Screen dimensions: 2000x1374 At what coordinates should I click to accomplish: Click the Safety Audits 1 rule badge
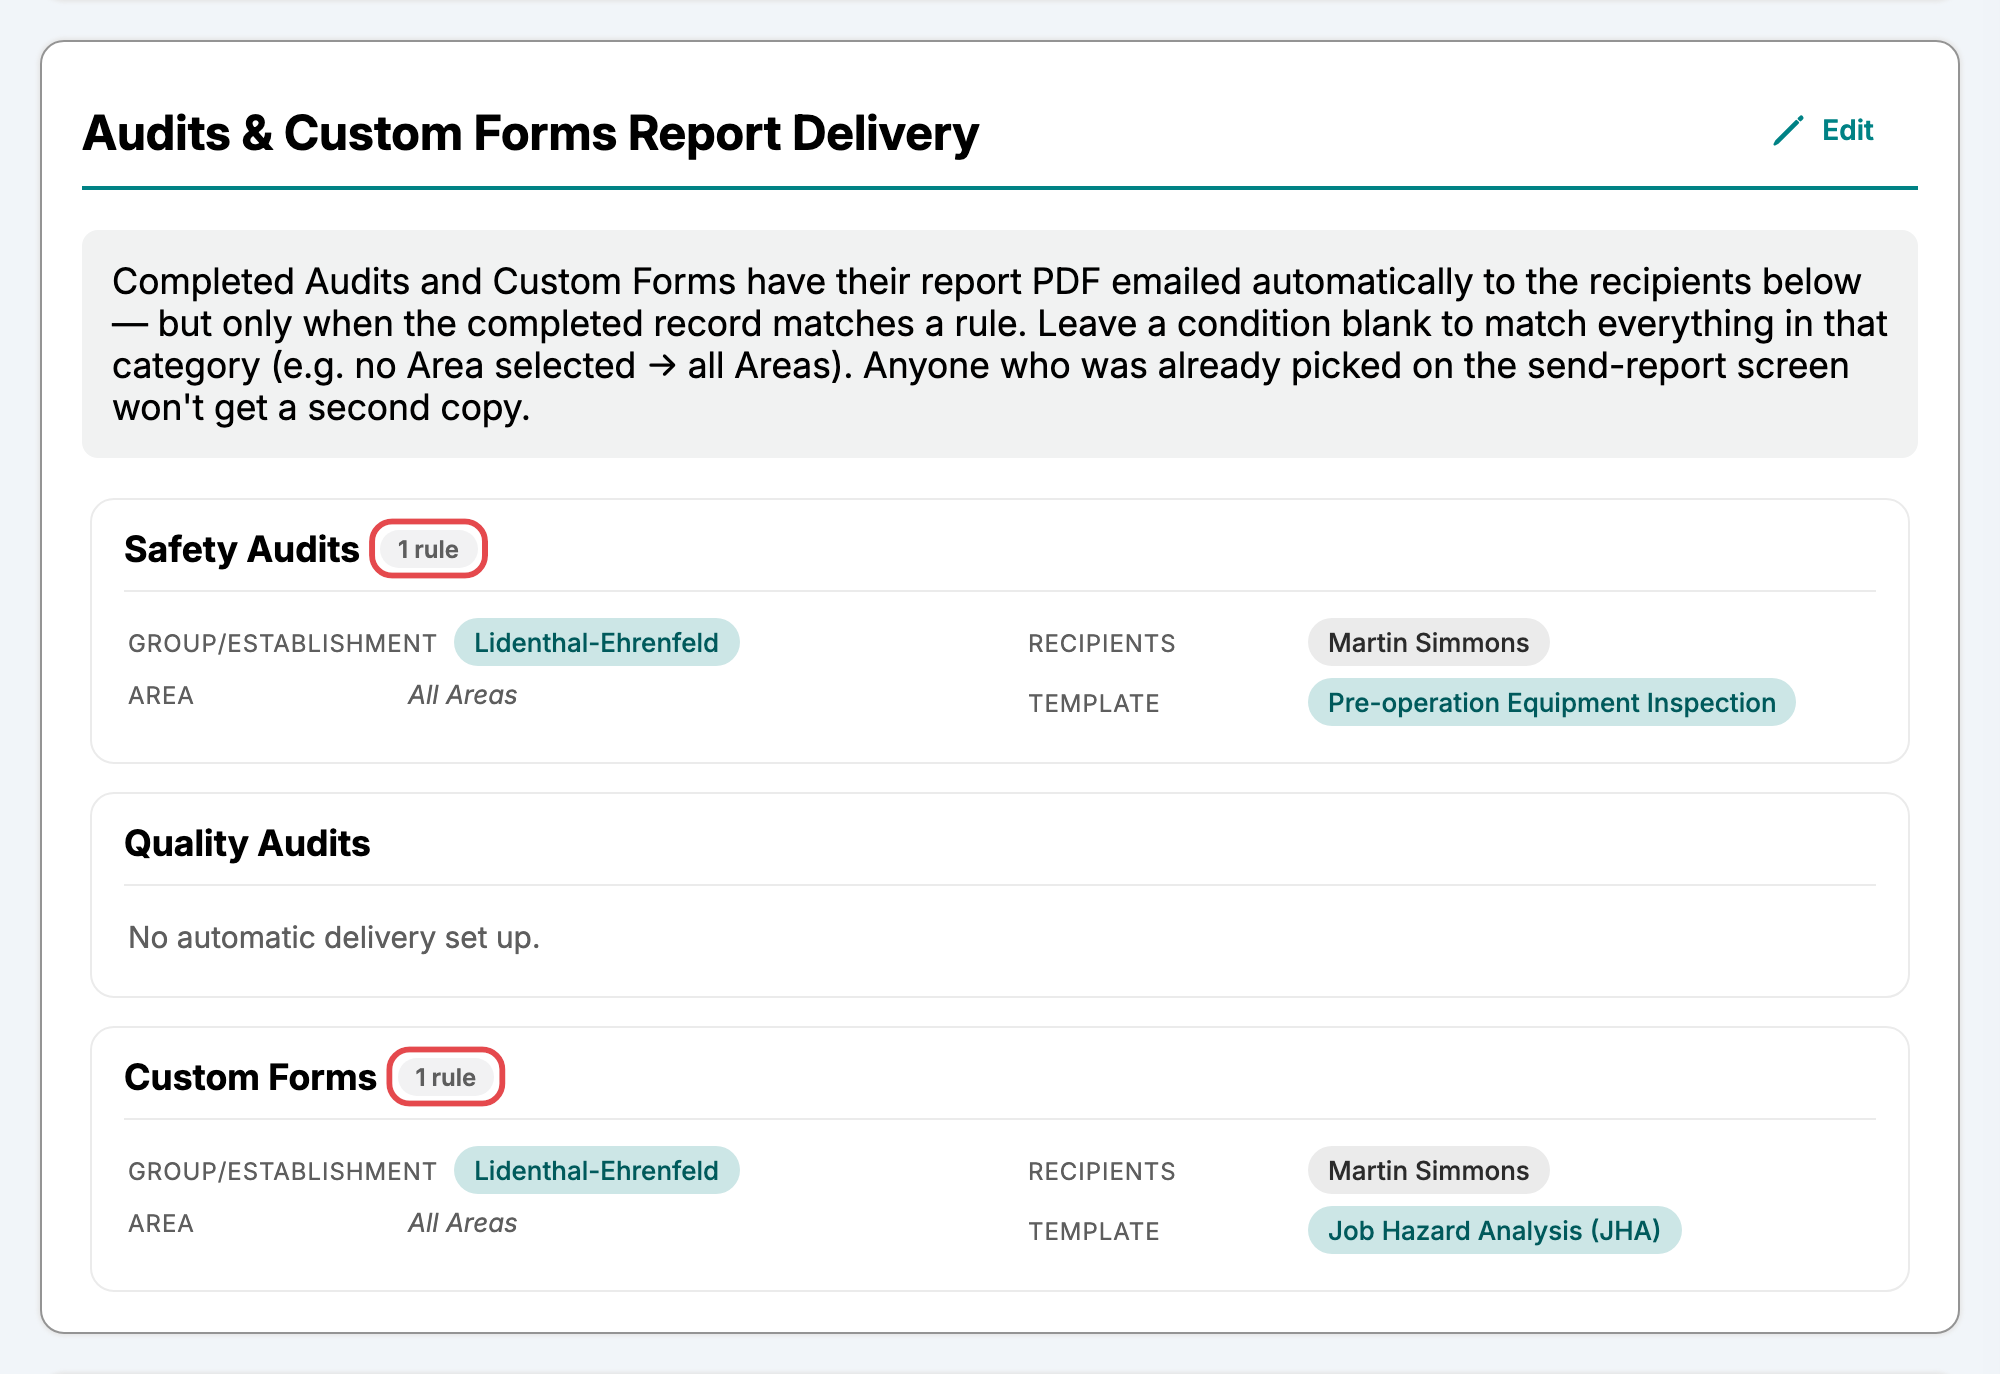pos(428,549)
